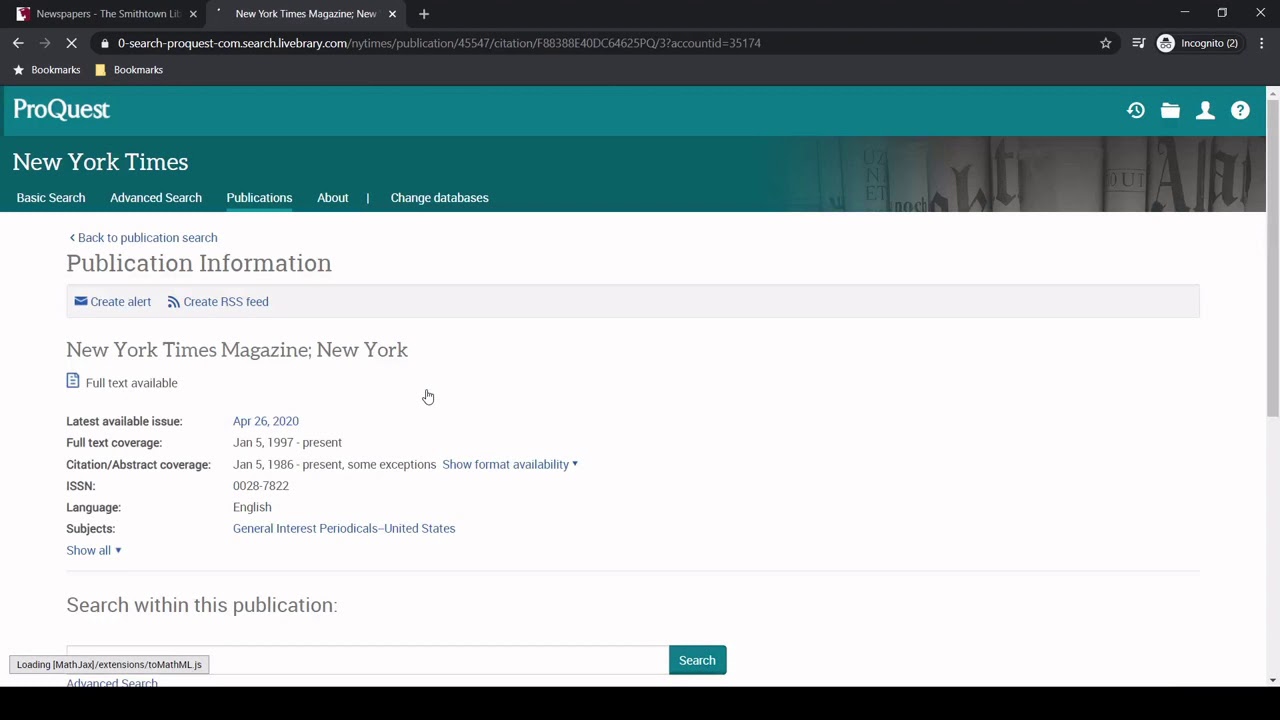Click the Full text available document icon
1280x720 pixels.
pos(73,381)
